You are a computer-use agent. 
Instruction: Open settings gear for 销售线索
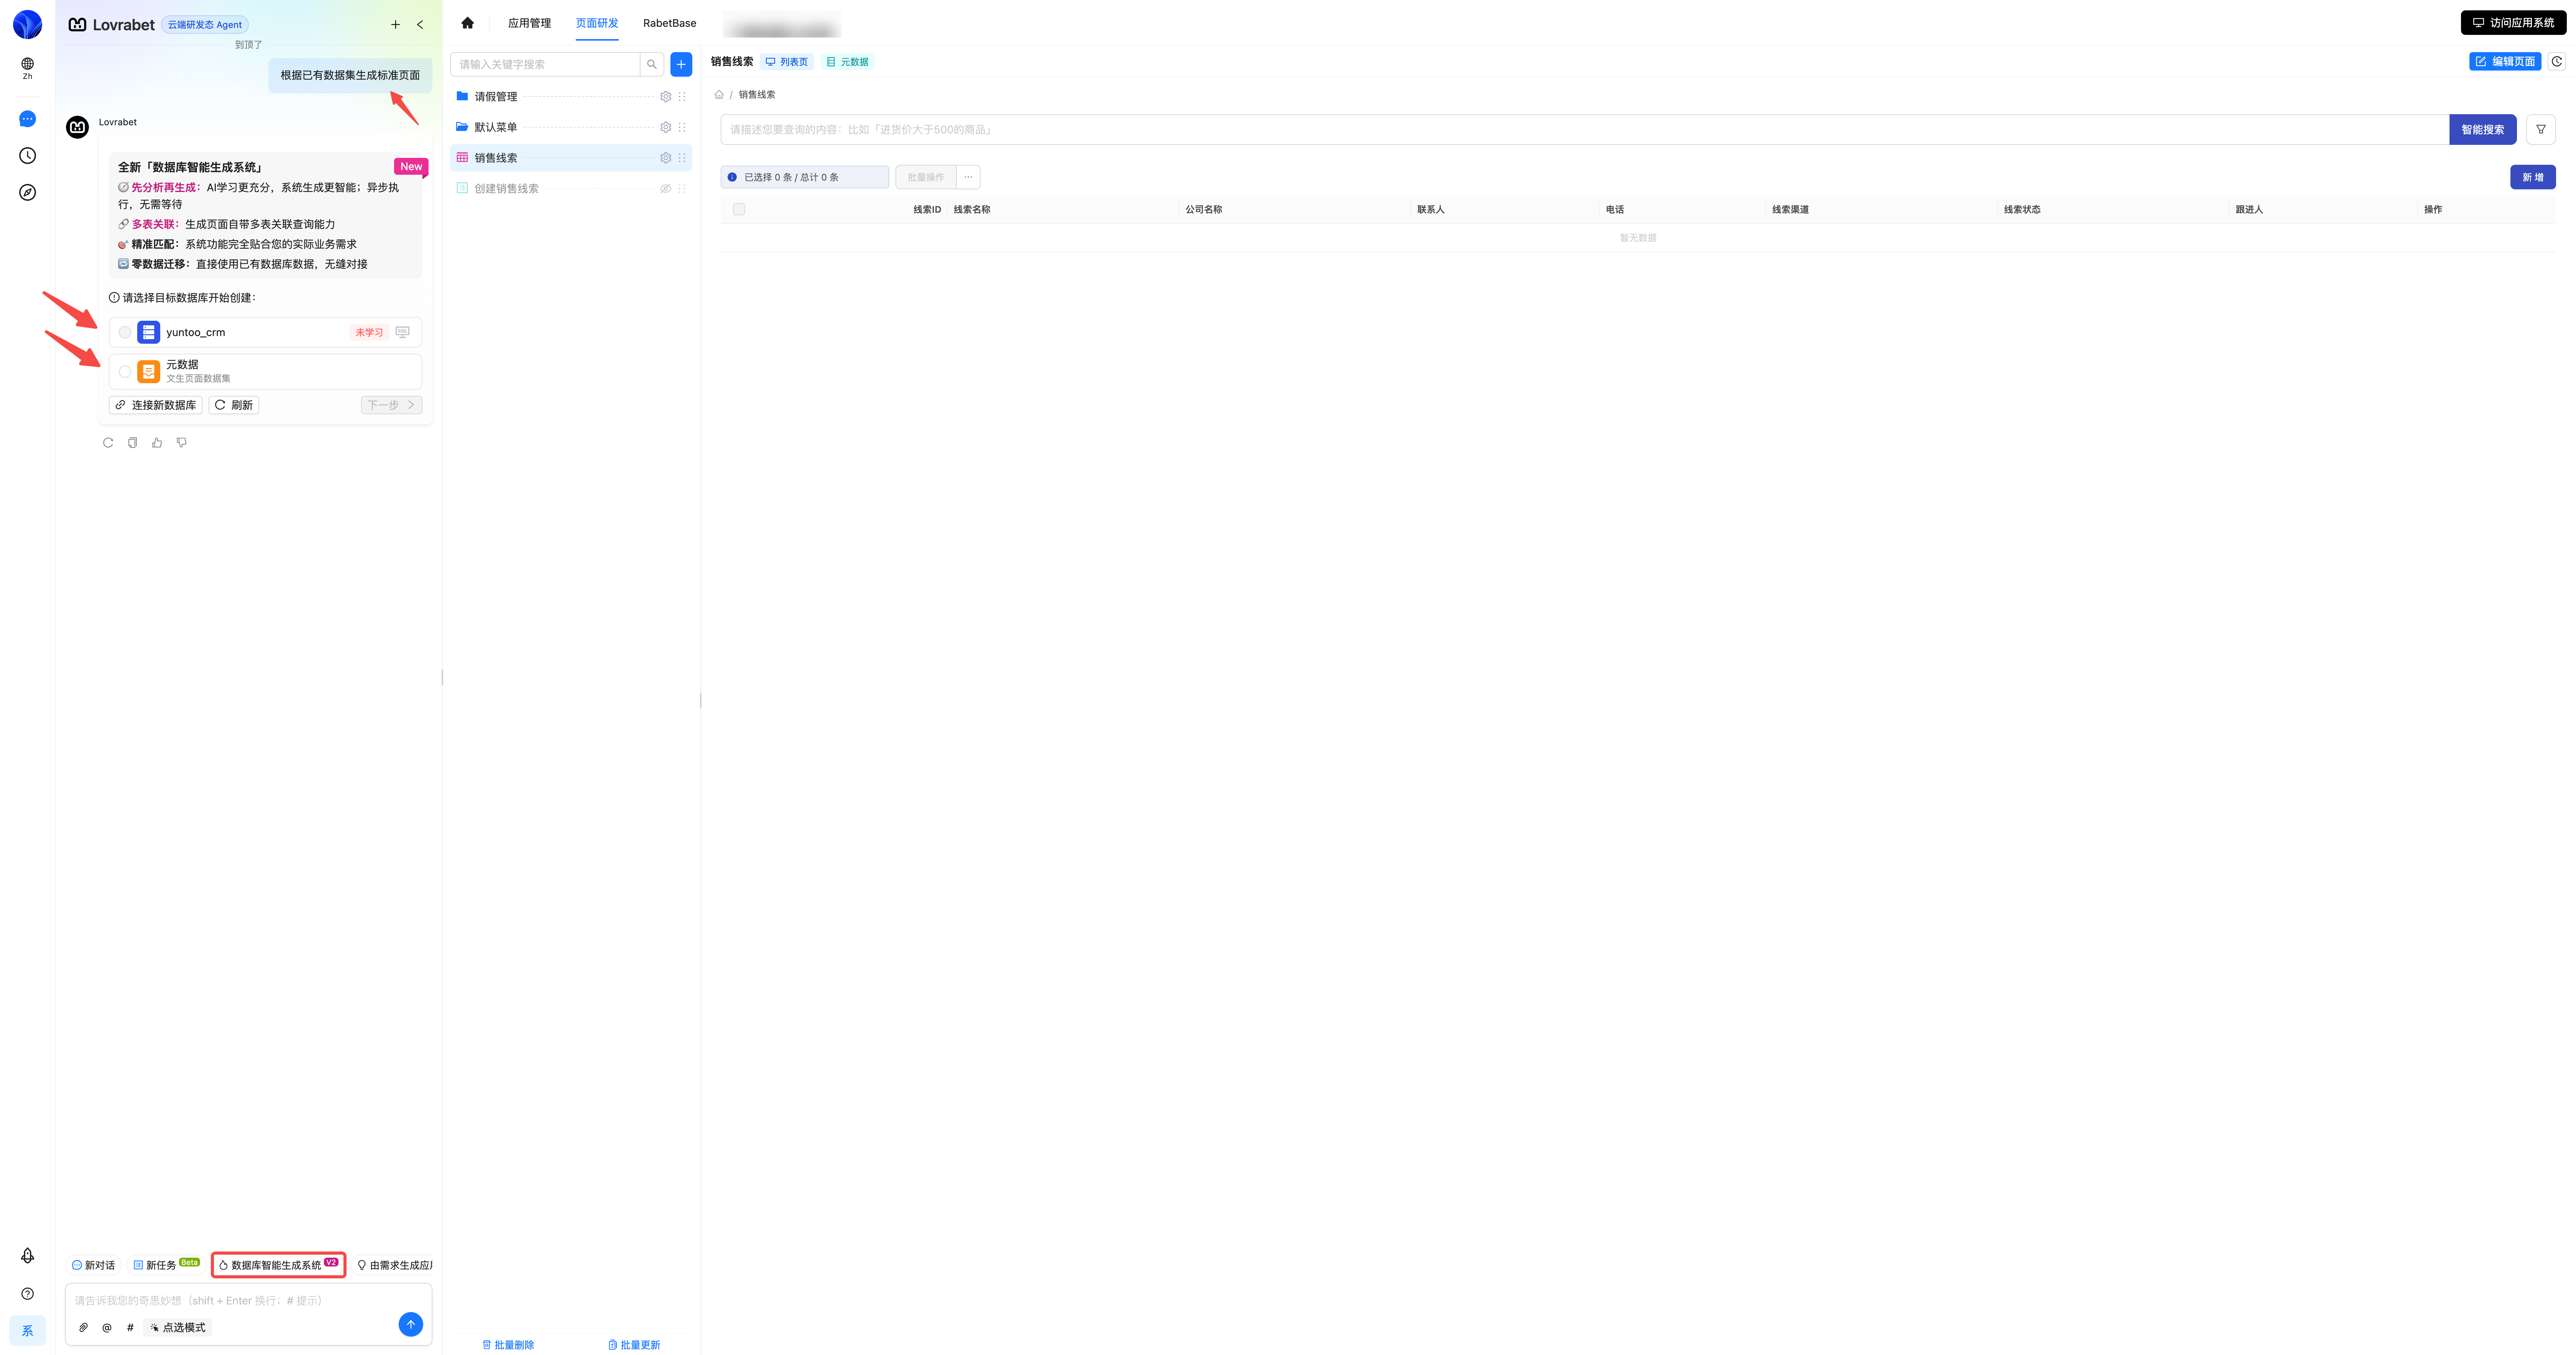665,158
